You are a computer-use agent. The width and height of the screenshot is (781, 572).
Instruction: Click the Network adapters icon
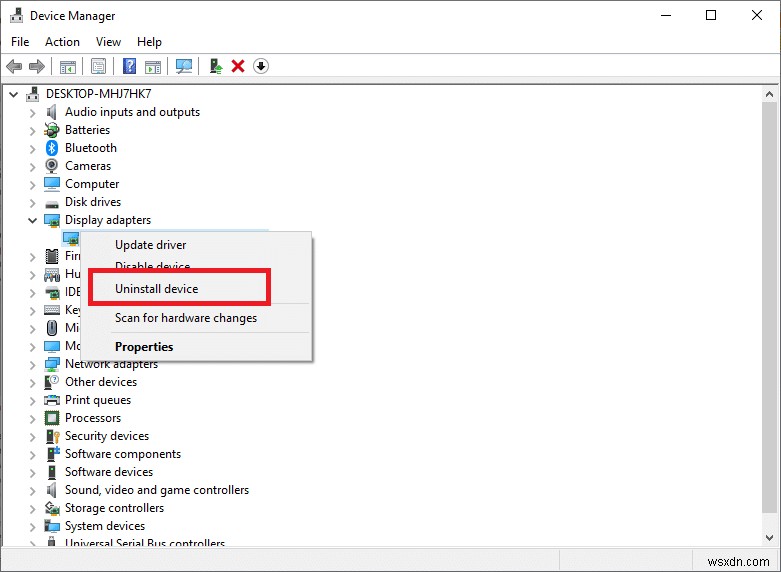(x=52, y=364)
